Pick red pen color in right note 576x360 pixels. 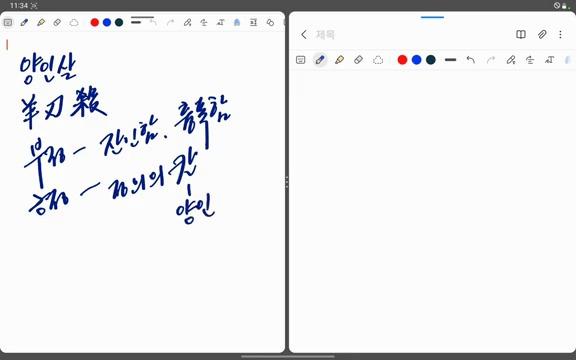402,60
